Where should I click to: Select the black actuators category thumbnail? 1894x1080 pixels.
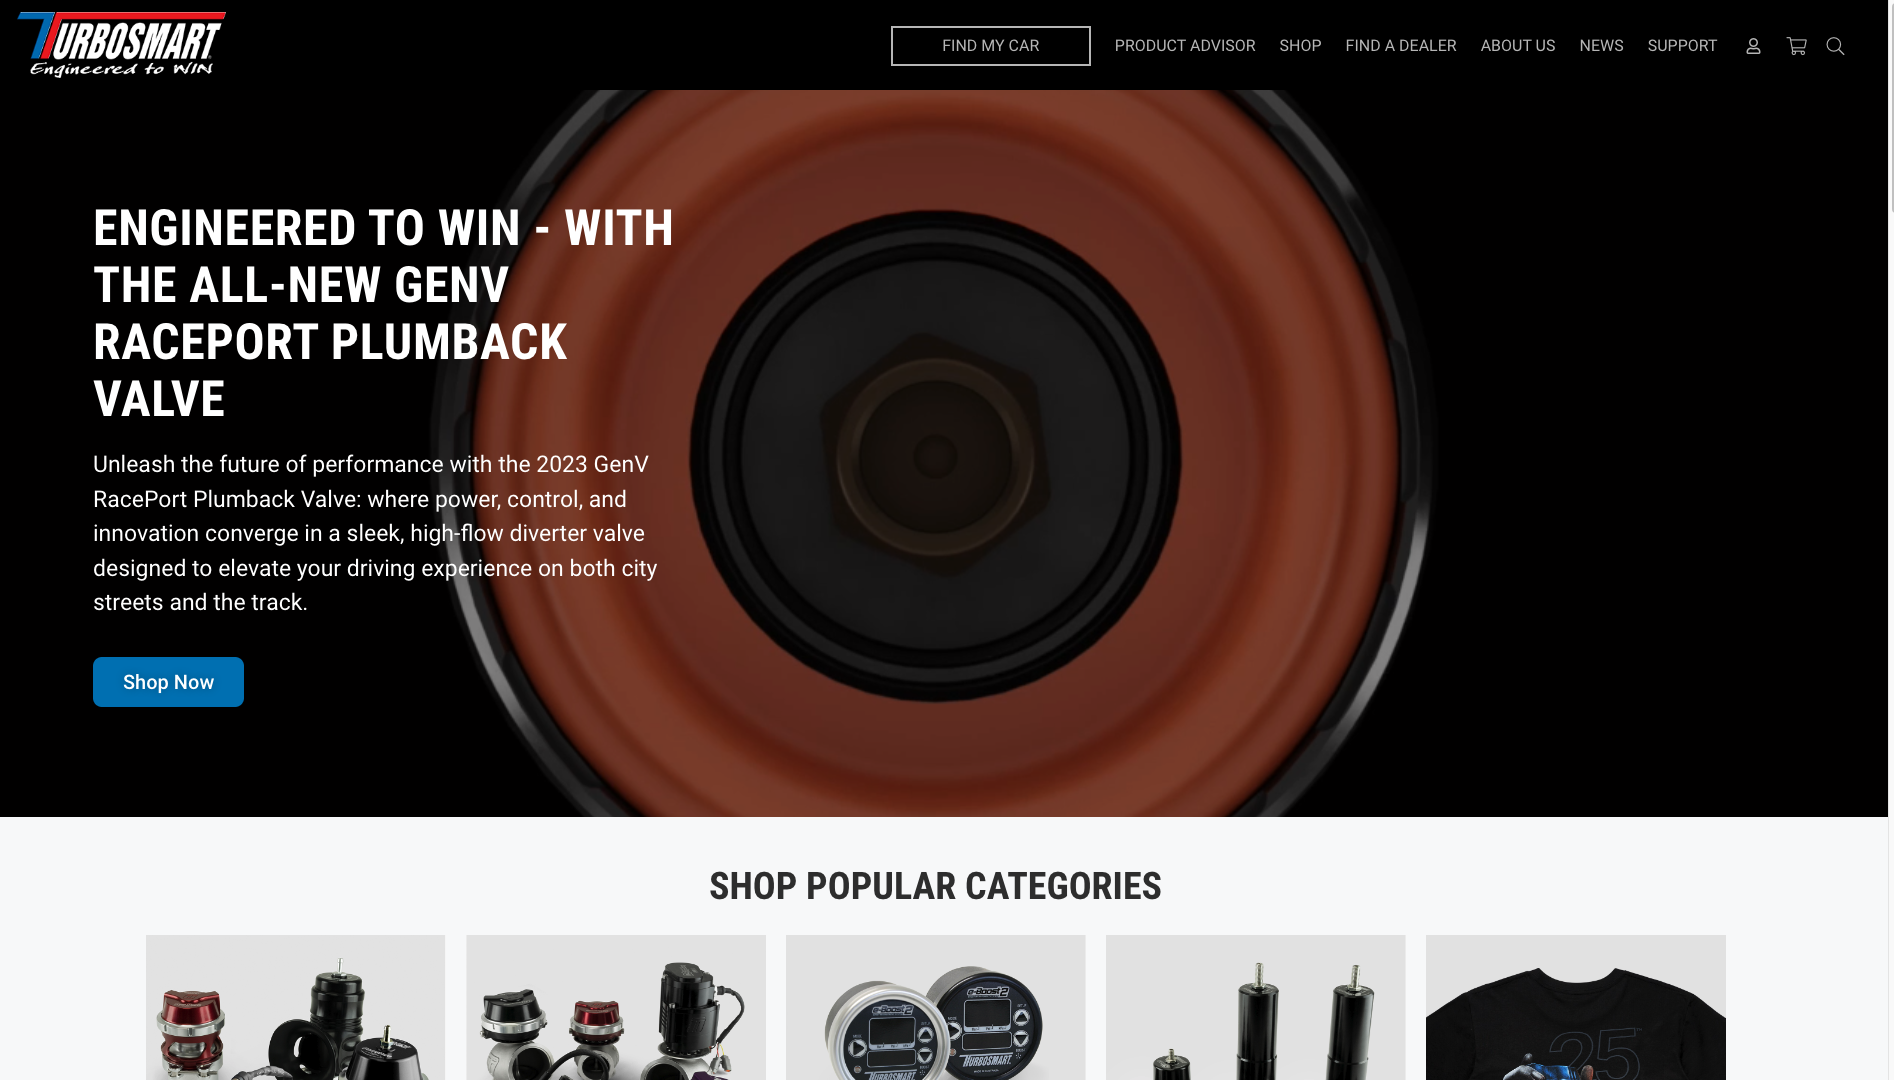(1255, 1007)
